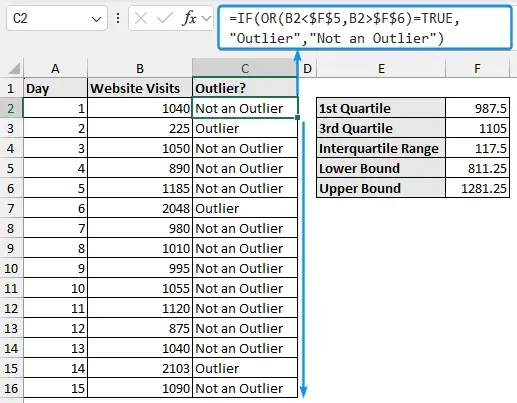Select cell with value 1105
Viewport: 517px width, 403px height.
coord(478,128)
